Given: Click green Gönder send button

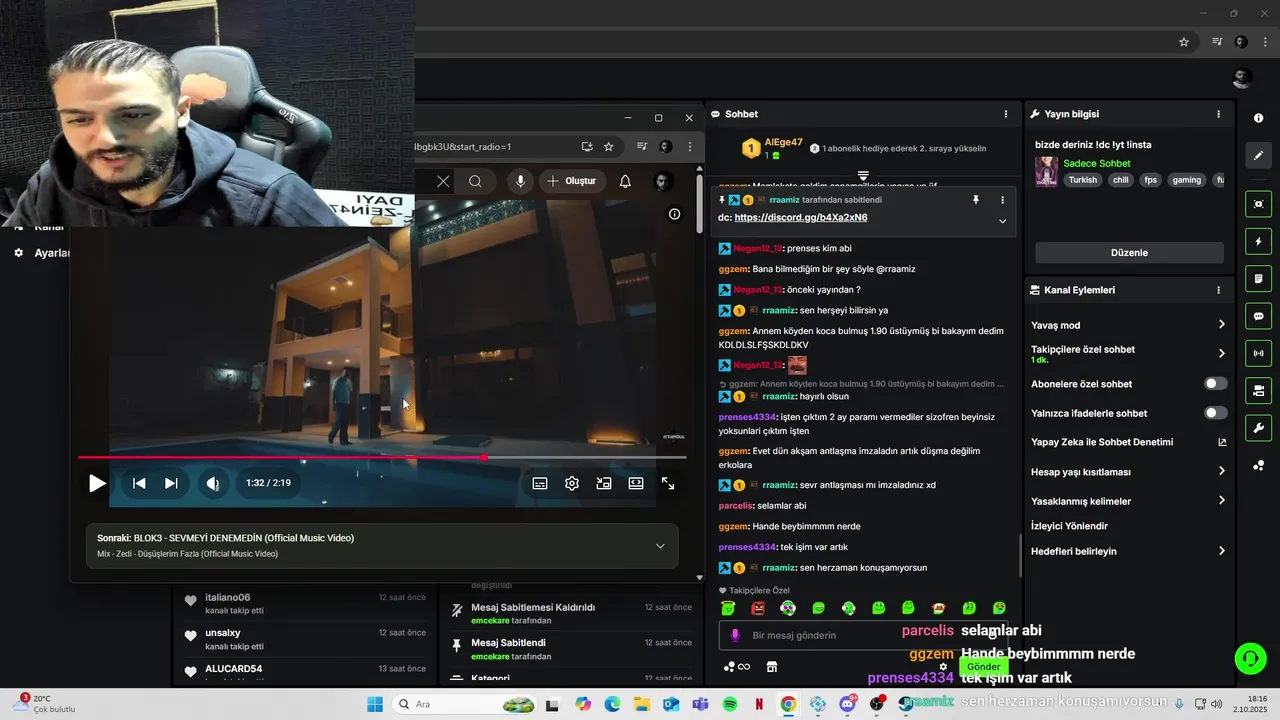Looking at the screenshot, I should 983,666.
